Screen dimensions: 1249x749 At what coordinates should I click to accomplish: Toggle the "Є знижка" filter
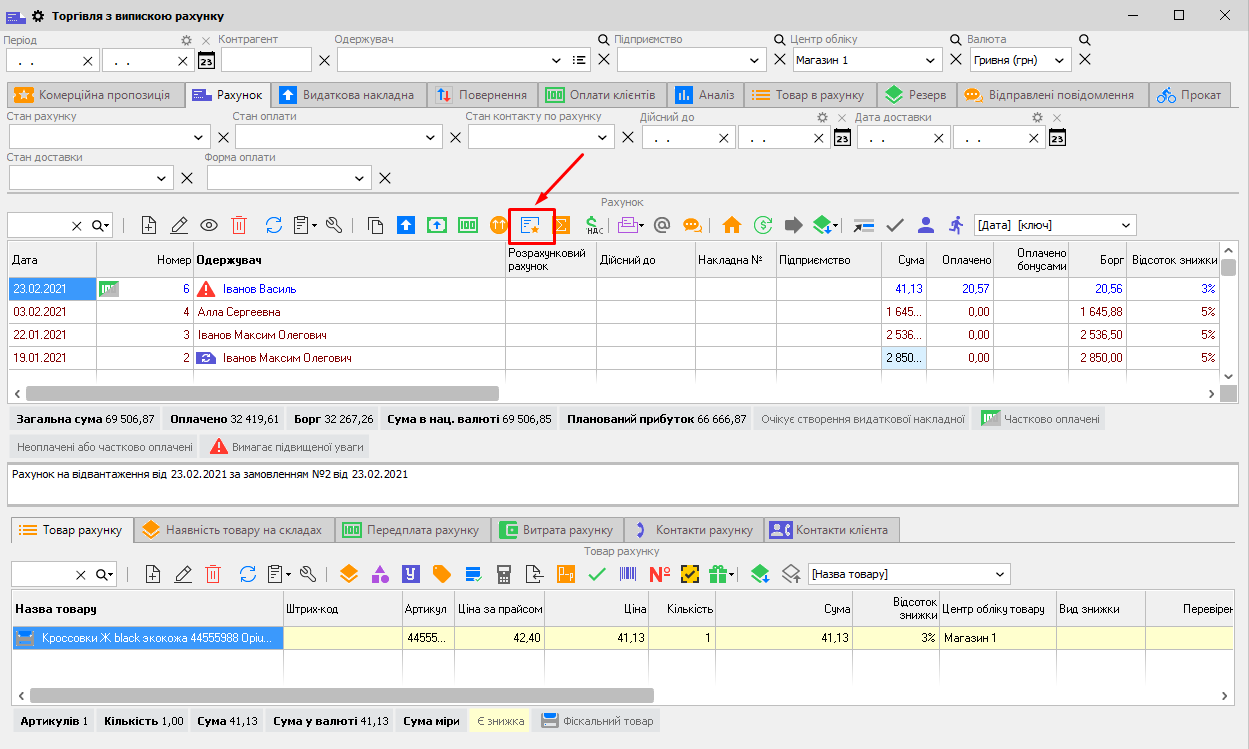pyautogui.click(x=499, y=721)
